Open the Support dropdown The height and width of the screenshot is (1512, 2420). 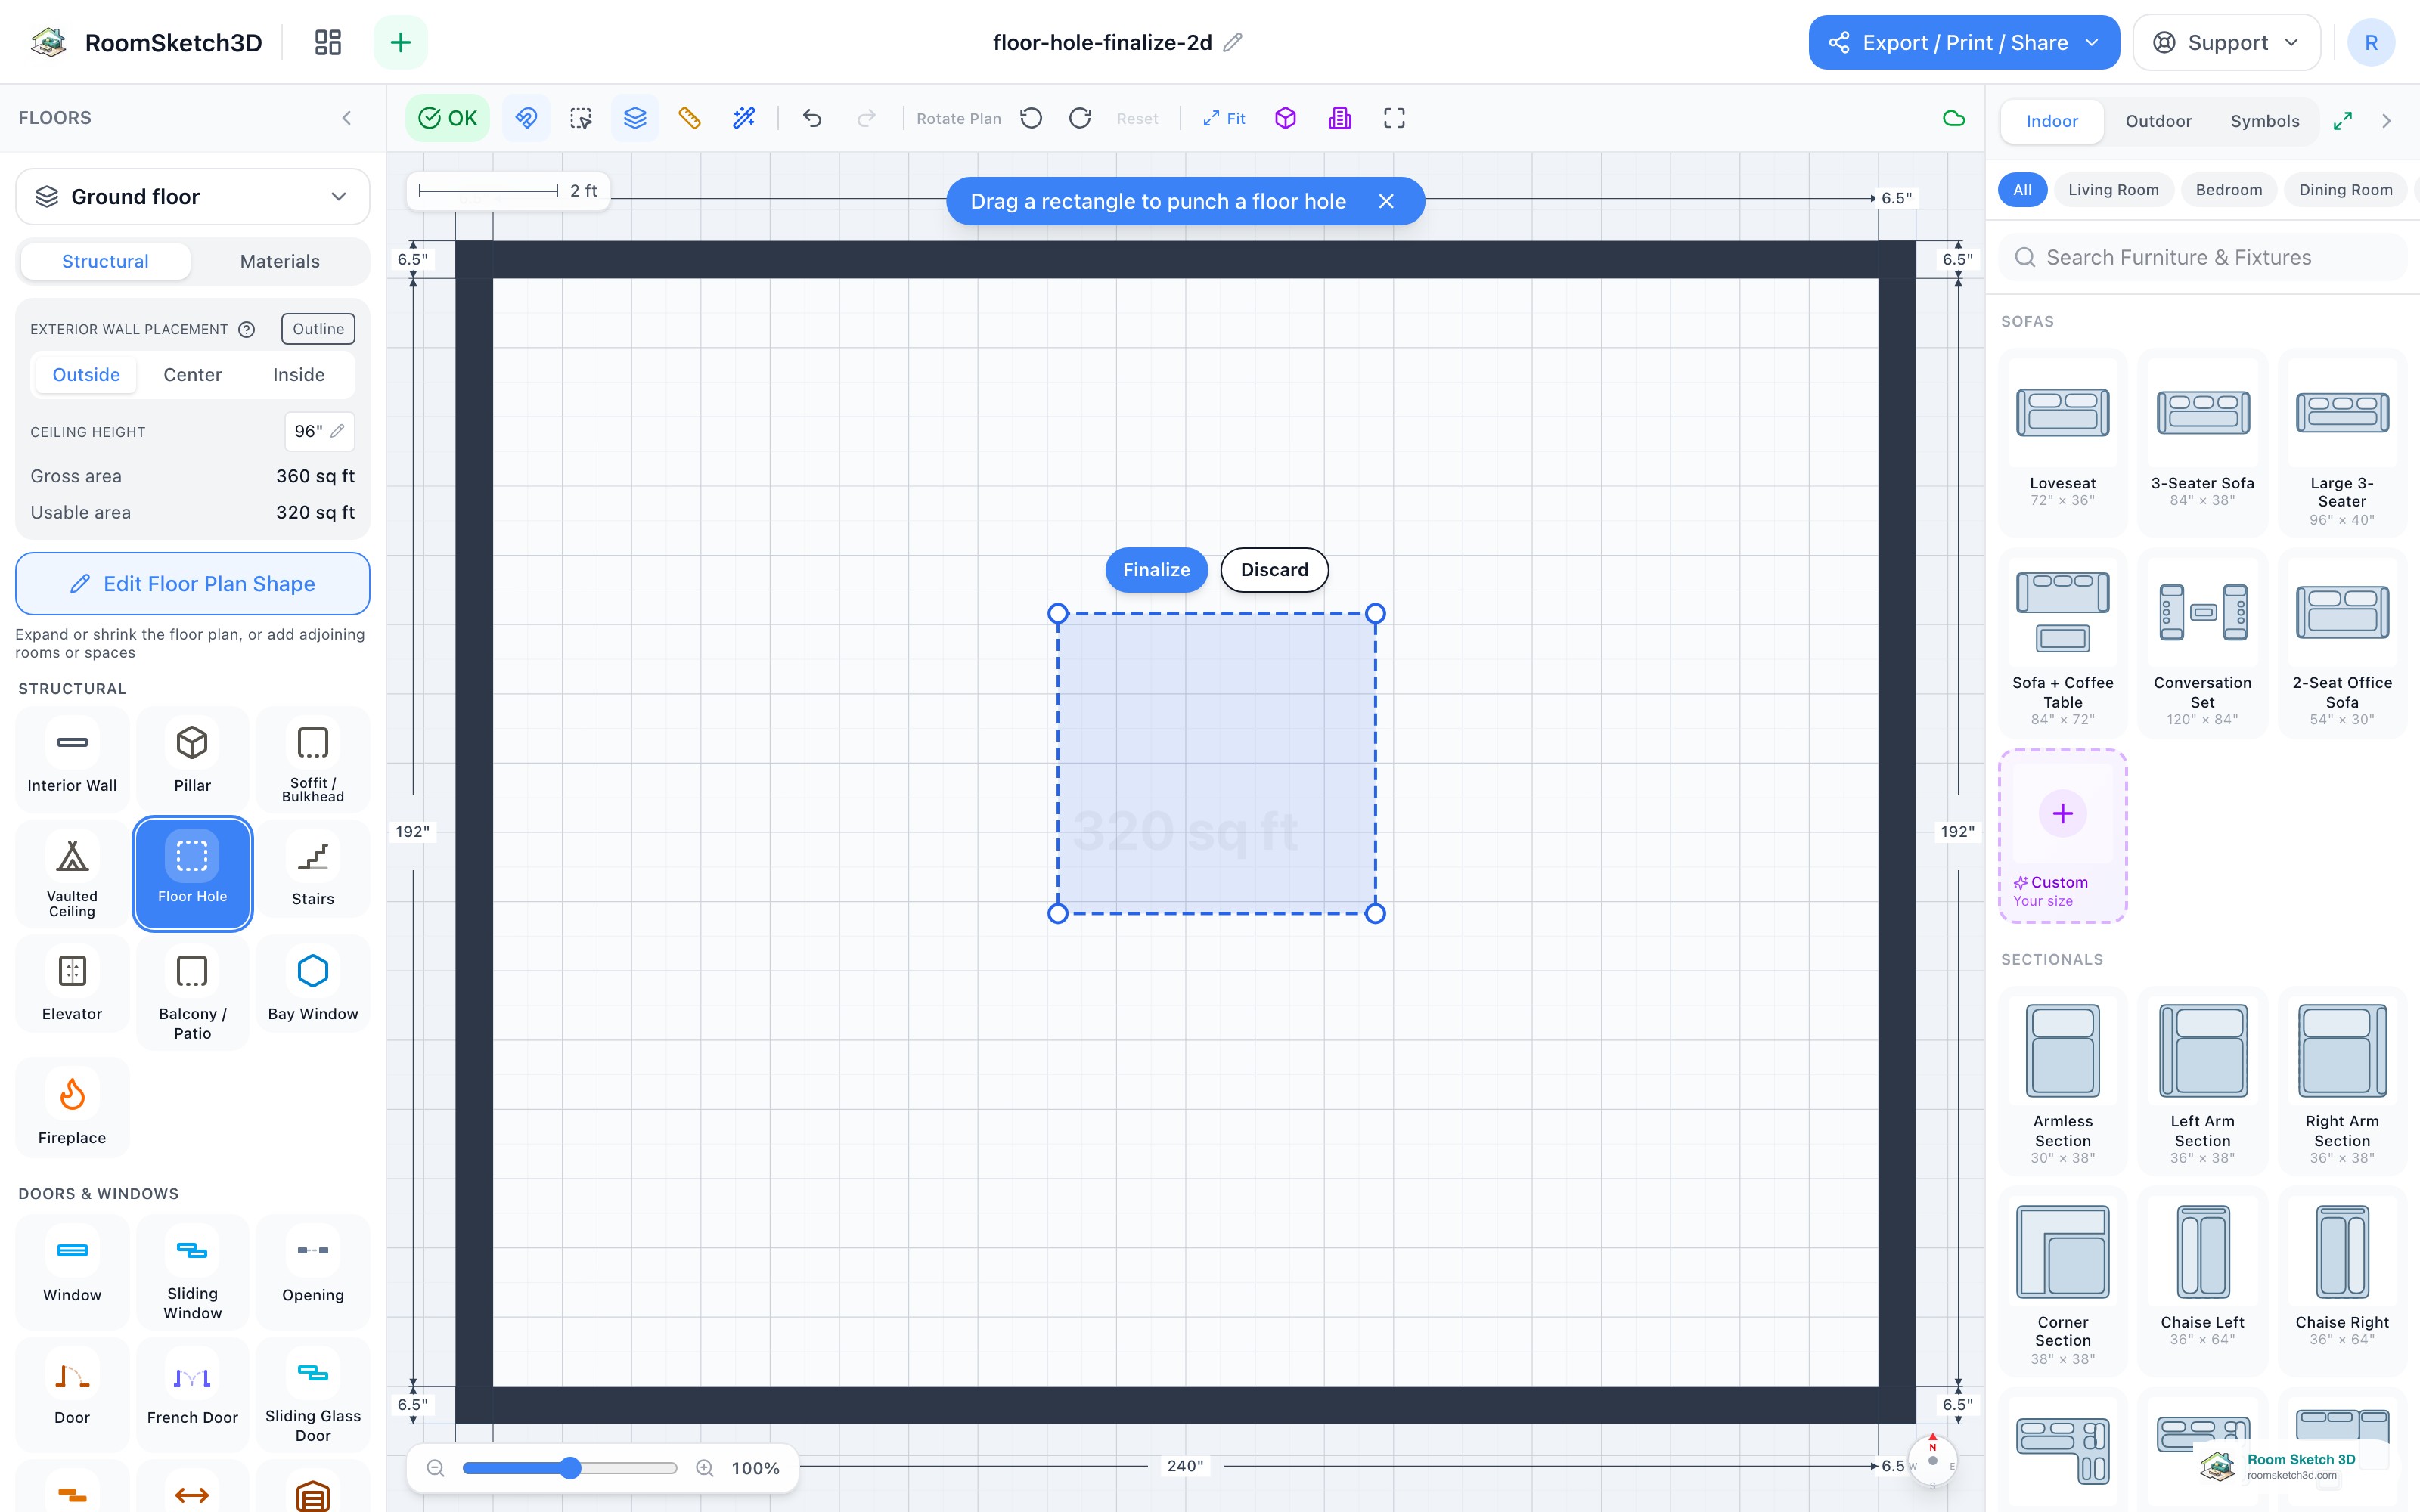(2226, 42)
